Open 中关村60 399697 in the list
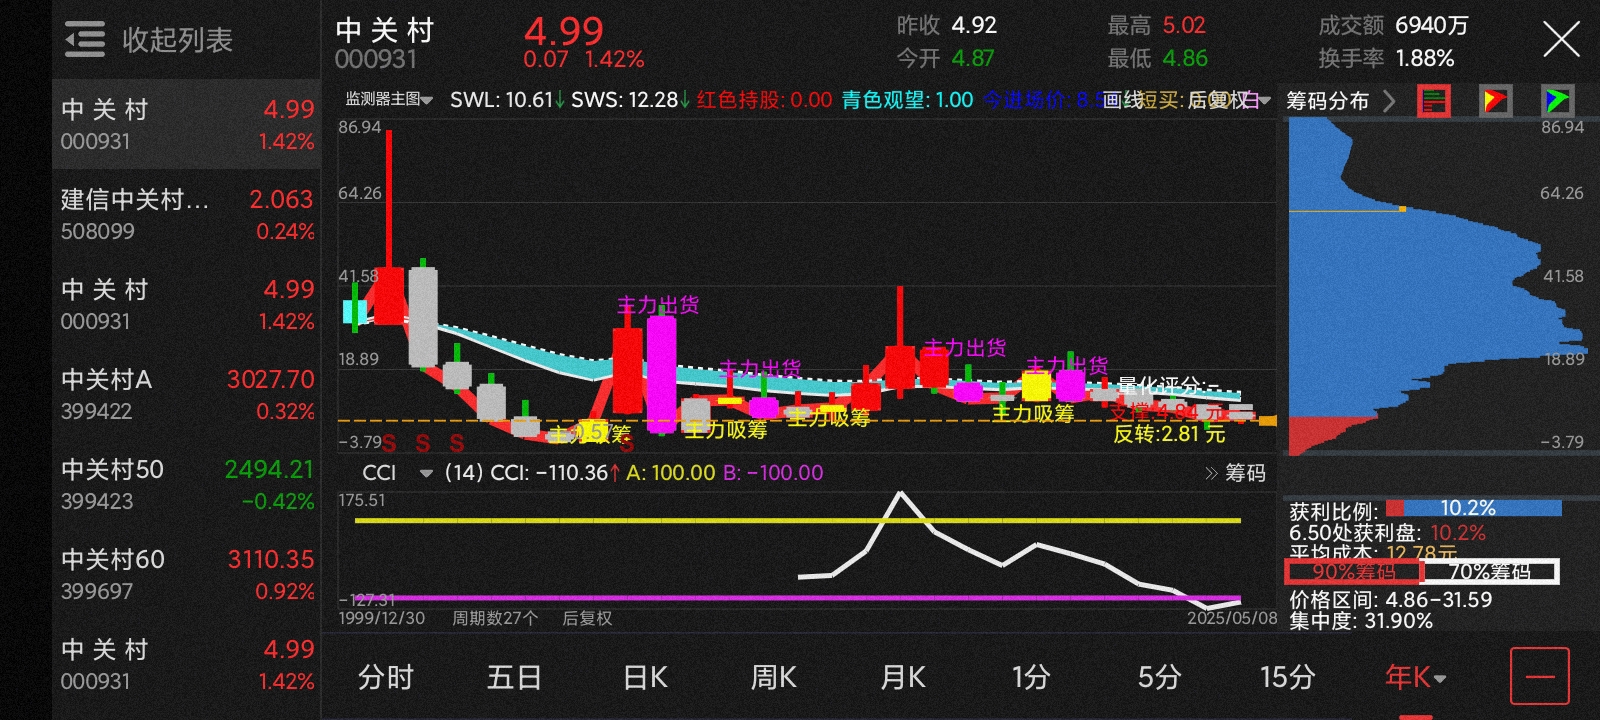Image resolution: width=1600 pixels, height=720 pixels. point(187,574)
